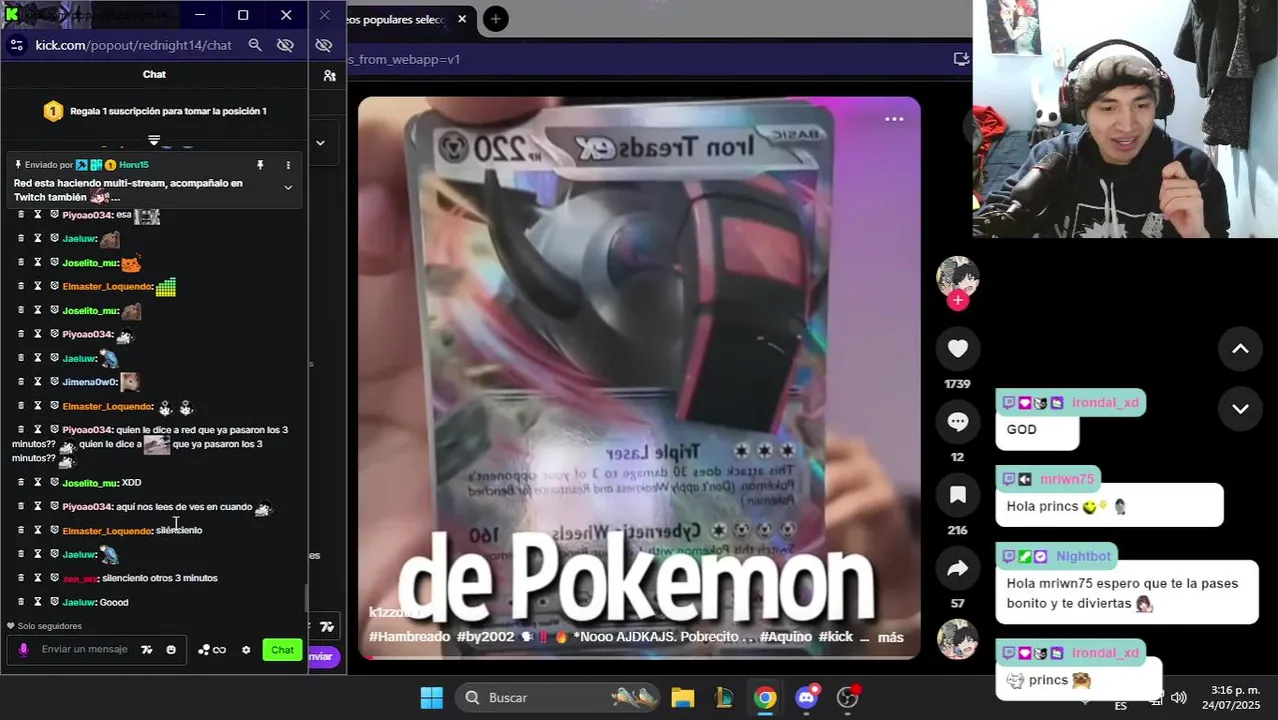Click mriwn75 username in overlay chat
1278x720 pixels.
click(1067, 479)
